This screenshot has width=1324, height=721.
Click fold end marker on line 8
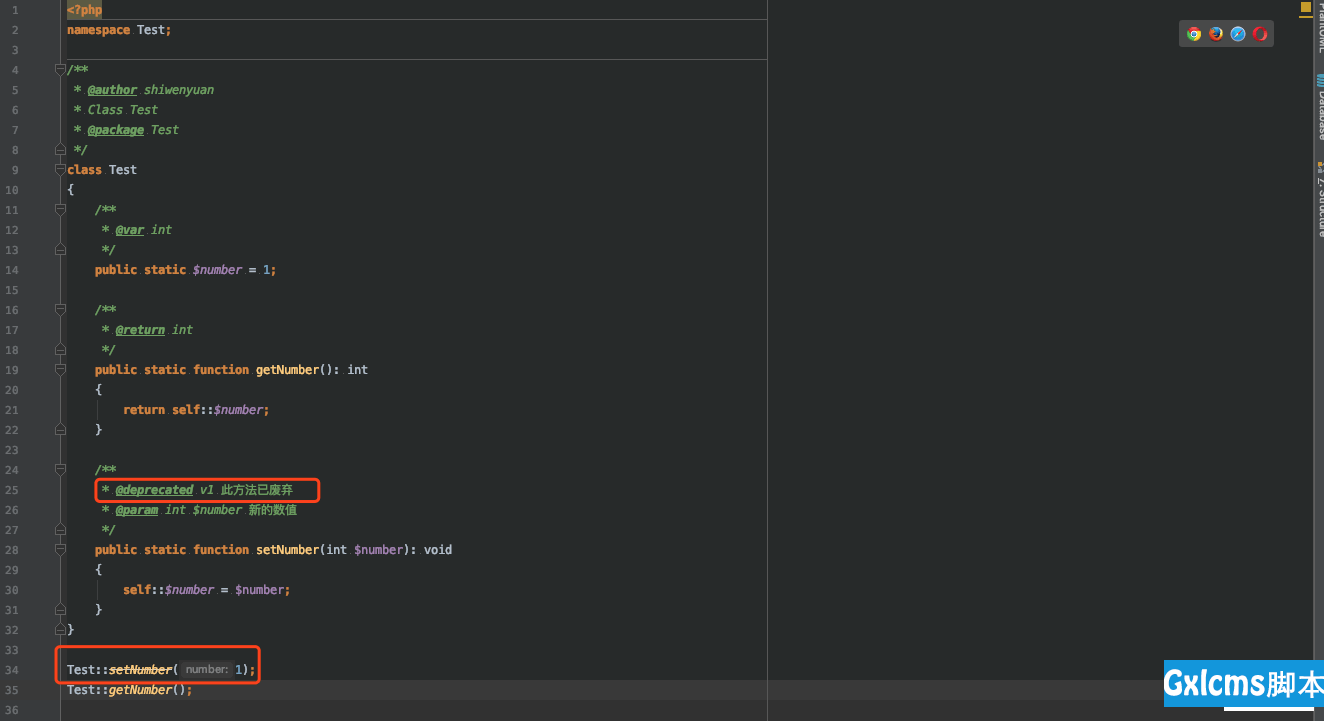tap(60, 150)
